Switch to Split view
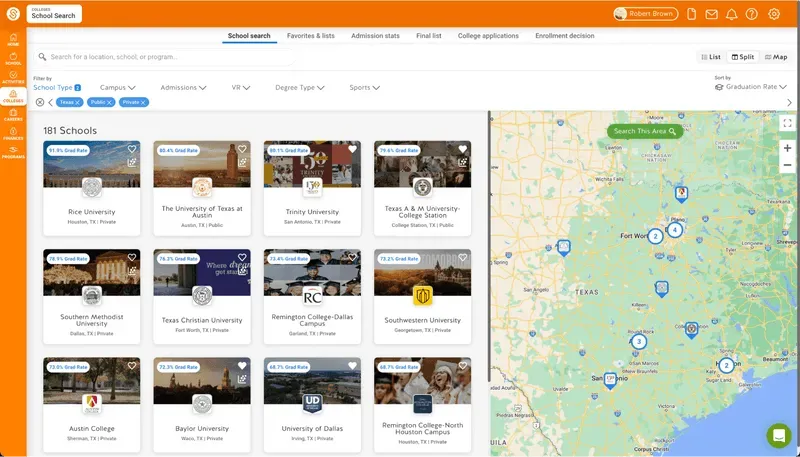Screen dimensions: 800x457 (x=742, y=57)
